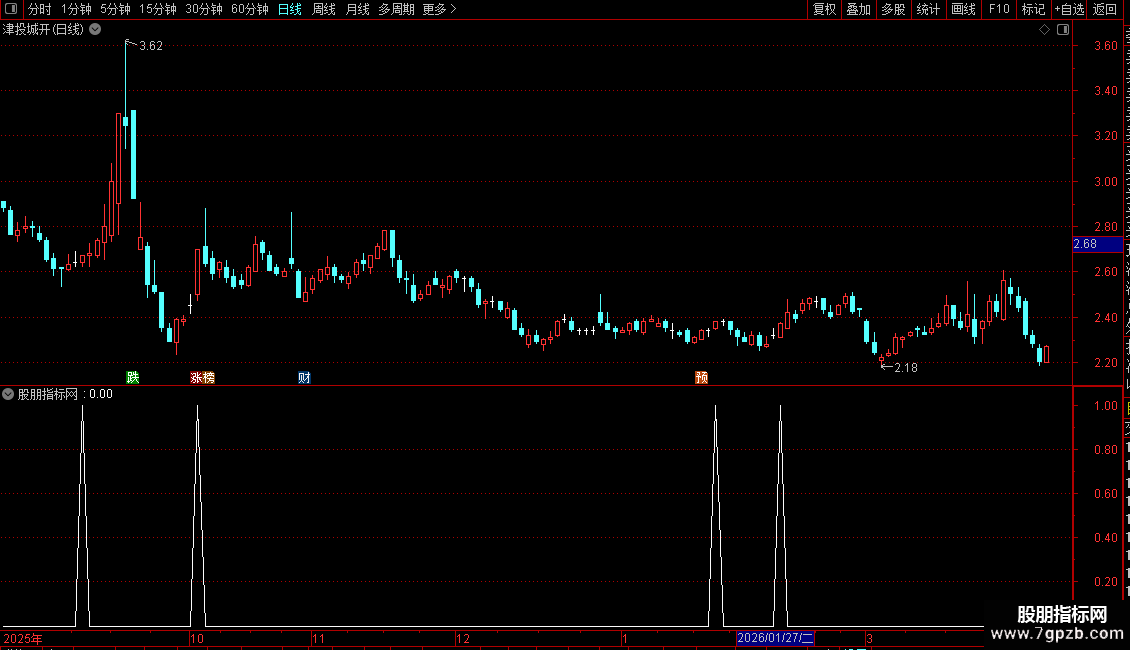Click the 3.62 high price label
Screen dimensions: 1130x650
coord(151,46)
